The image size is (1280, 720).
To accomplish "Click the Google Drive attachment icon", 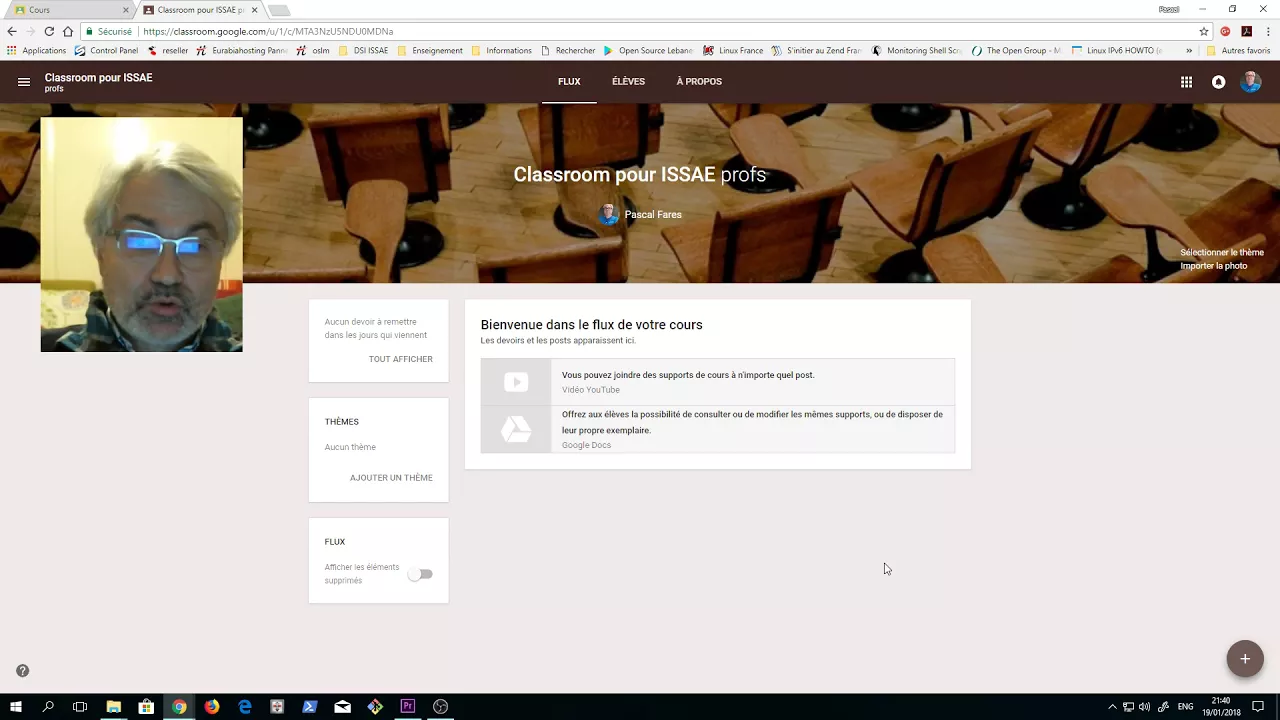I will (x=516, y=429).
